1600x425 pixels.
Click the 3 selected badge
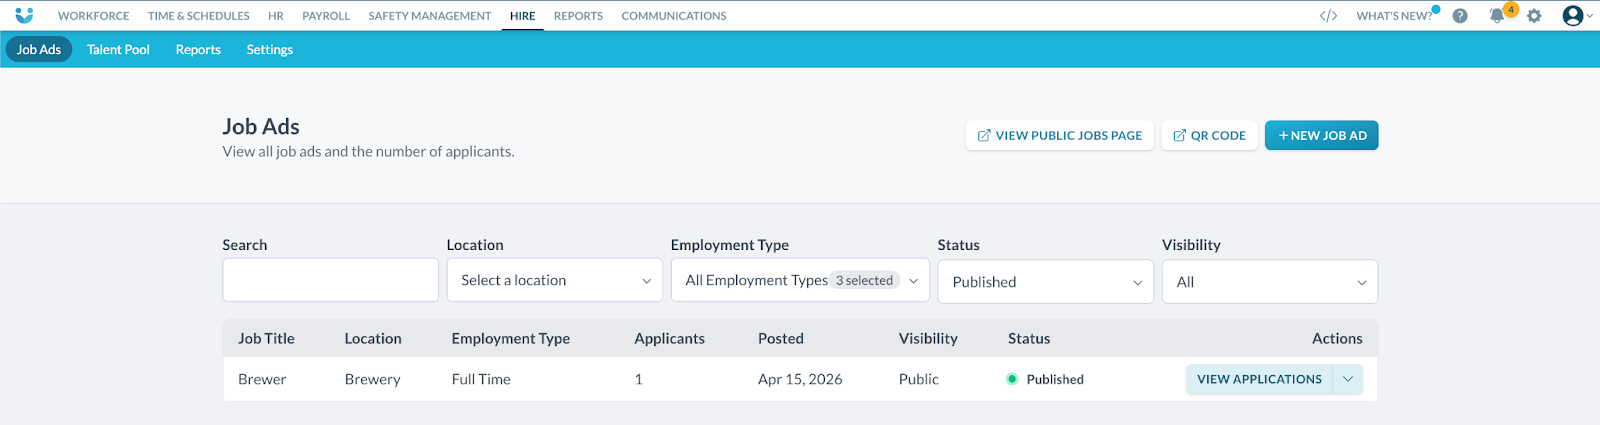[864, 280]
